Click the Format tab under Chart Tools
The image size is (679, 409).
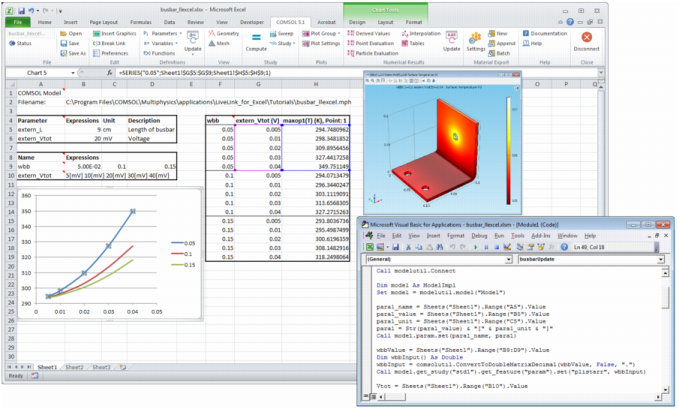pyautogui.click(x=414, y=22)
